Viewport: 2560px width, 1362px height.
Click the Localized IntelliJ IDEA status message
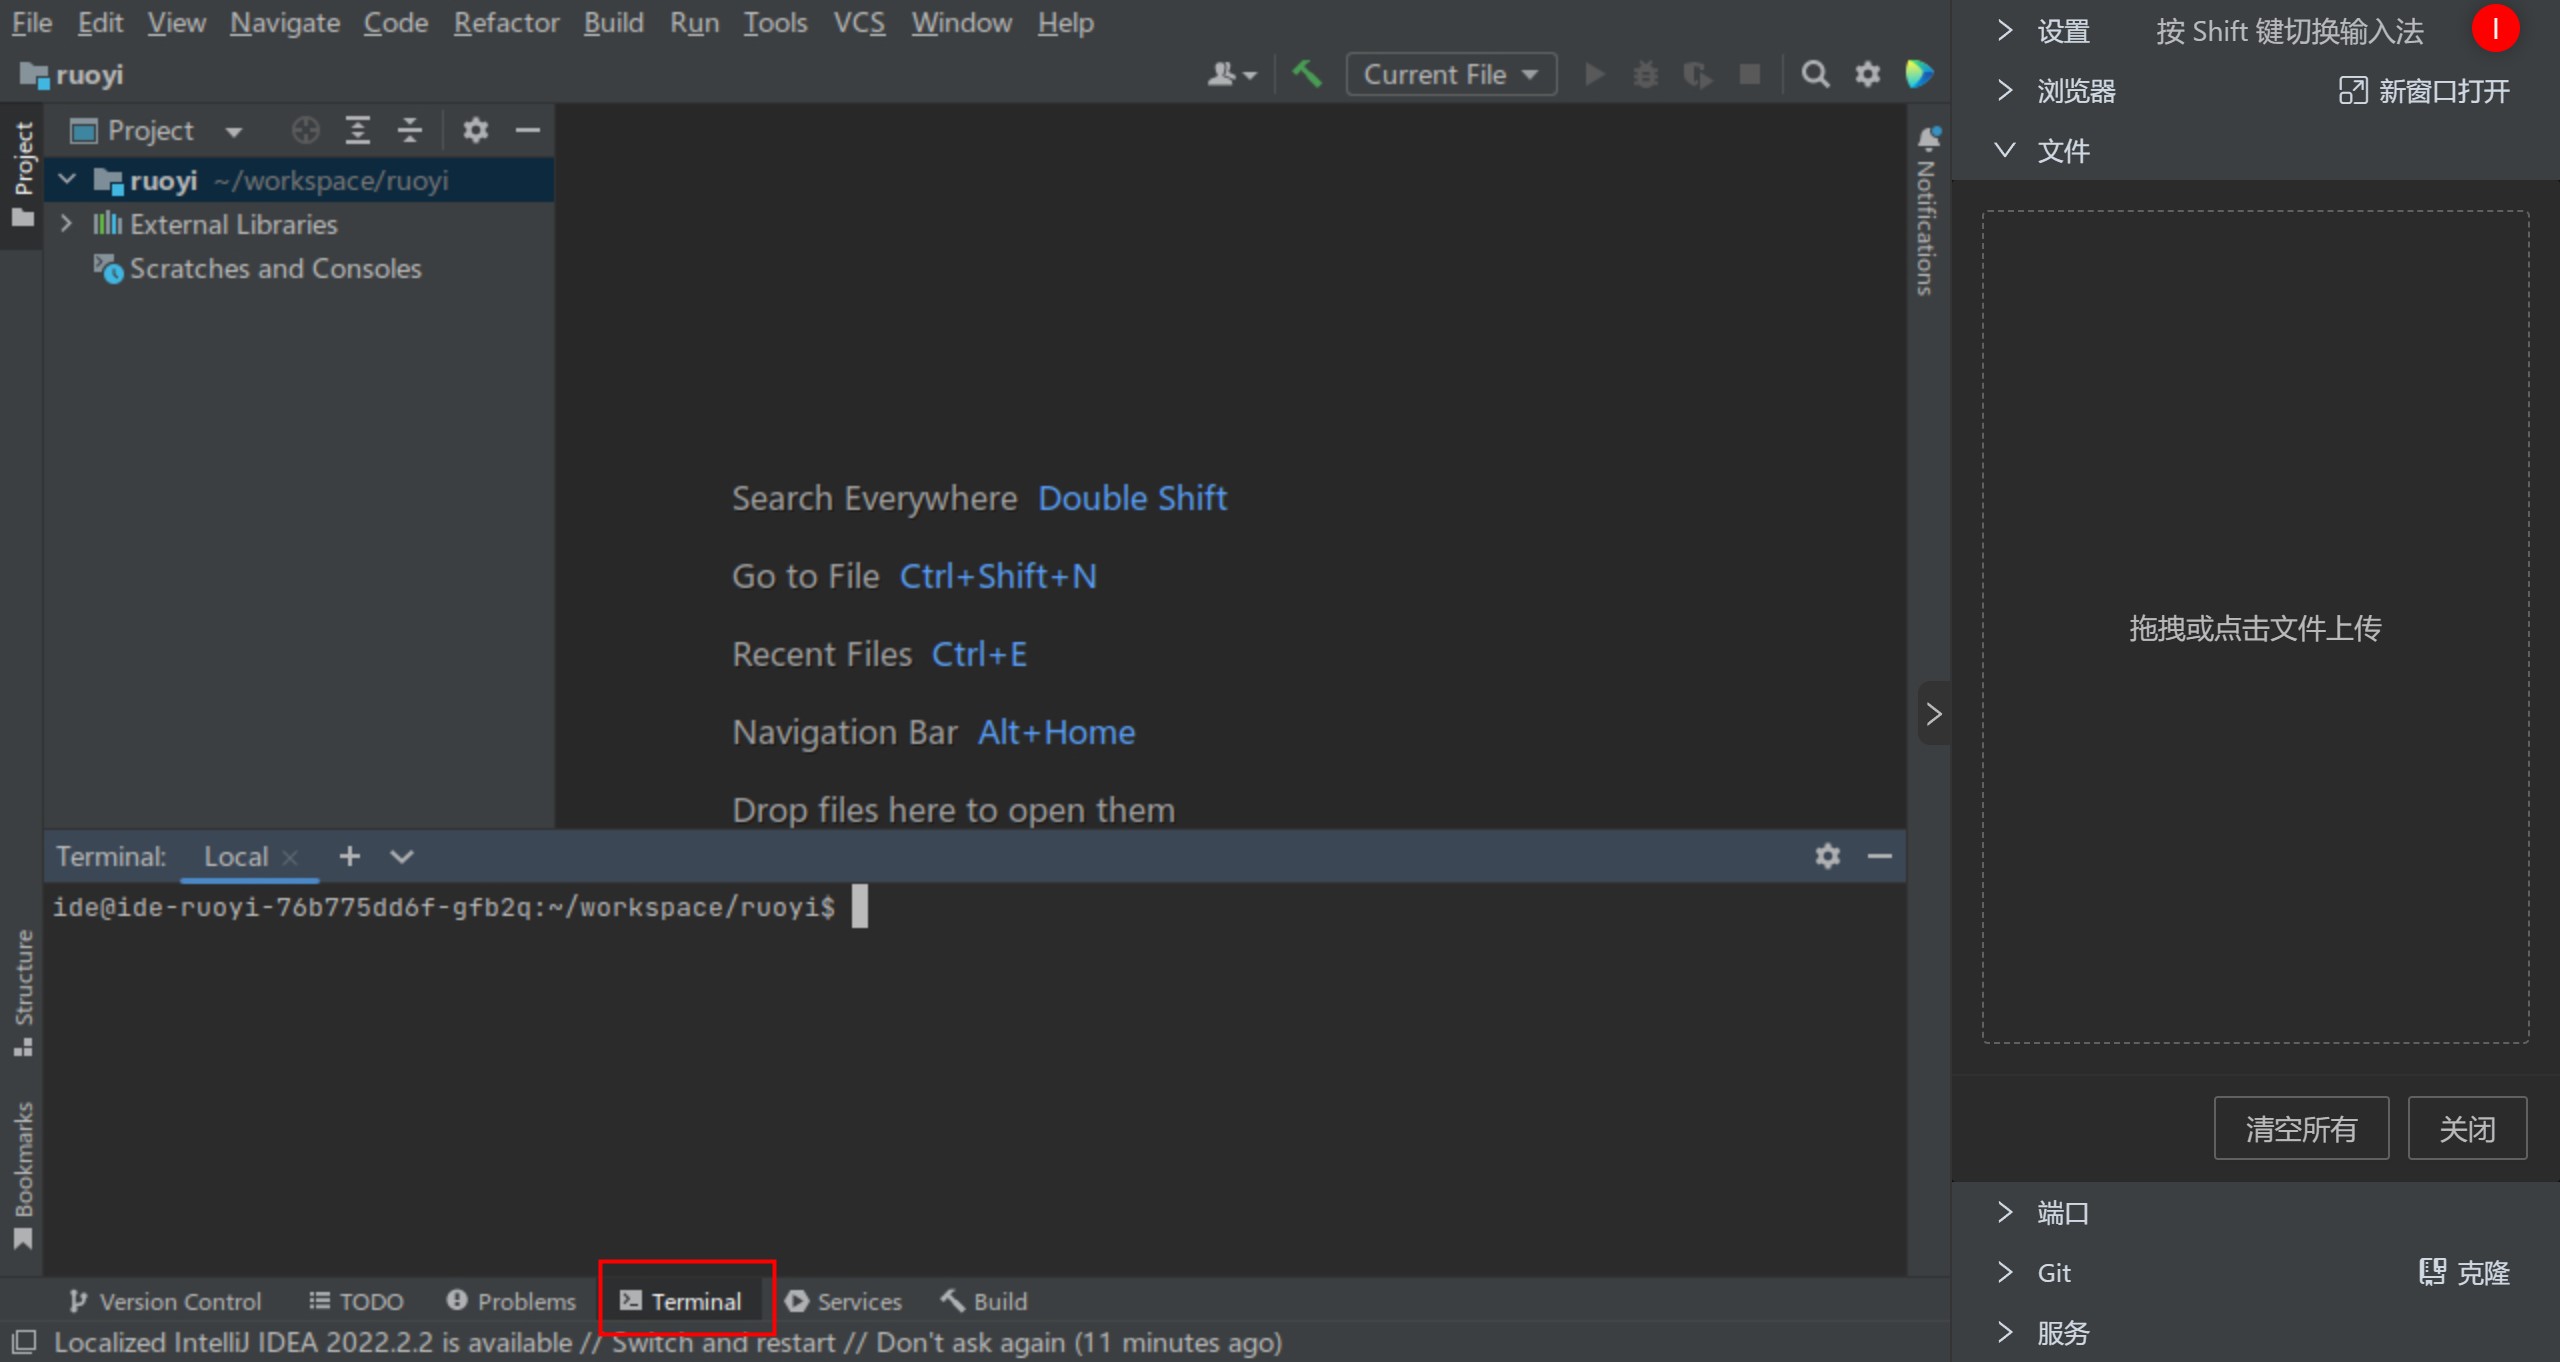[x=667, y=1342]
